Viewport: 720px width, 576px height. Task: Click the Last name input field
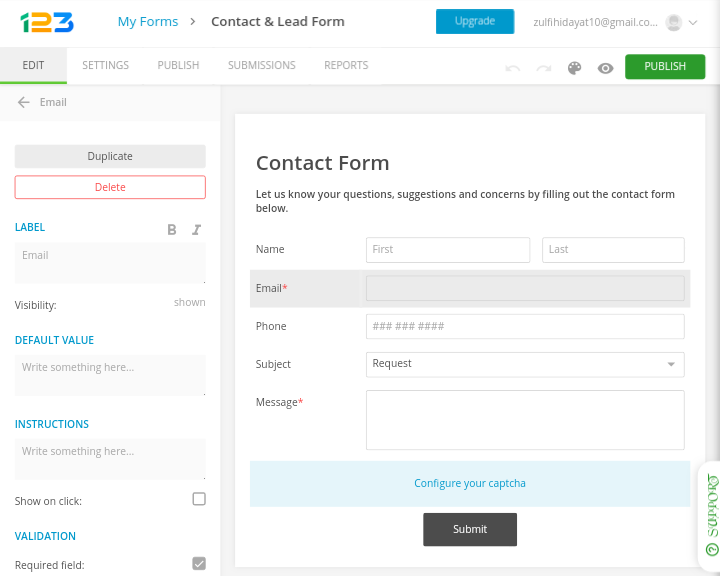click(613, 250)
